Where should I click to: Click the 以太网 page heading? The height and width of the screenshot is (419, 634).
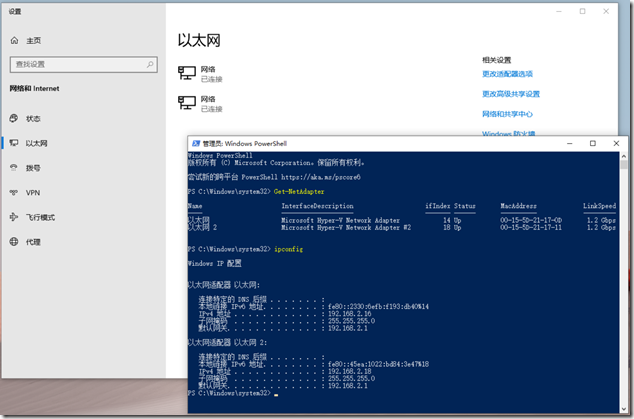[x=199, y=40]
